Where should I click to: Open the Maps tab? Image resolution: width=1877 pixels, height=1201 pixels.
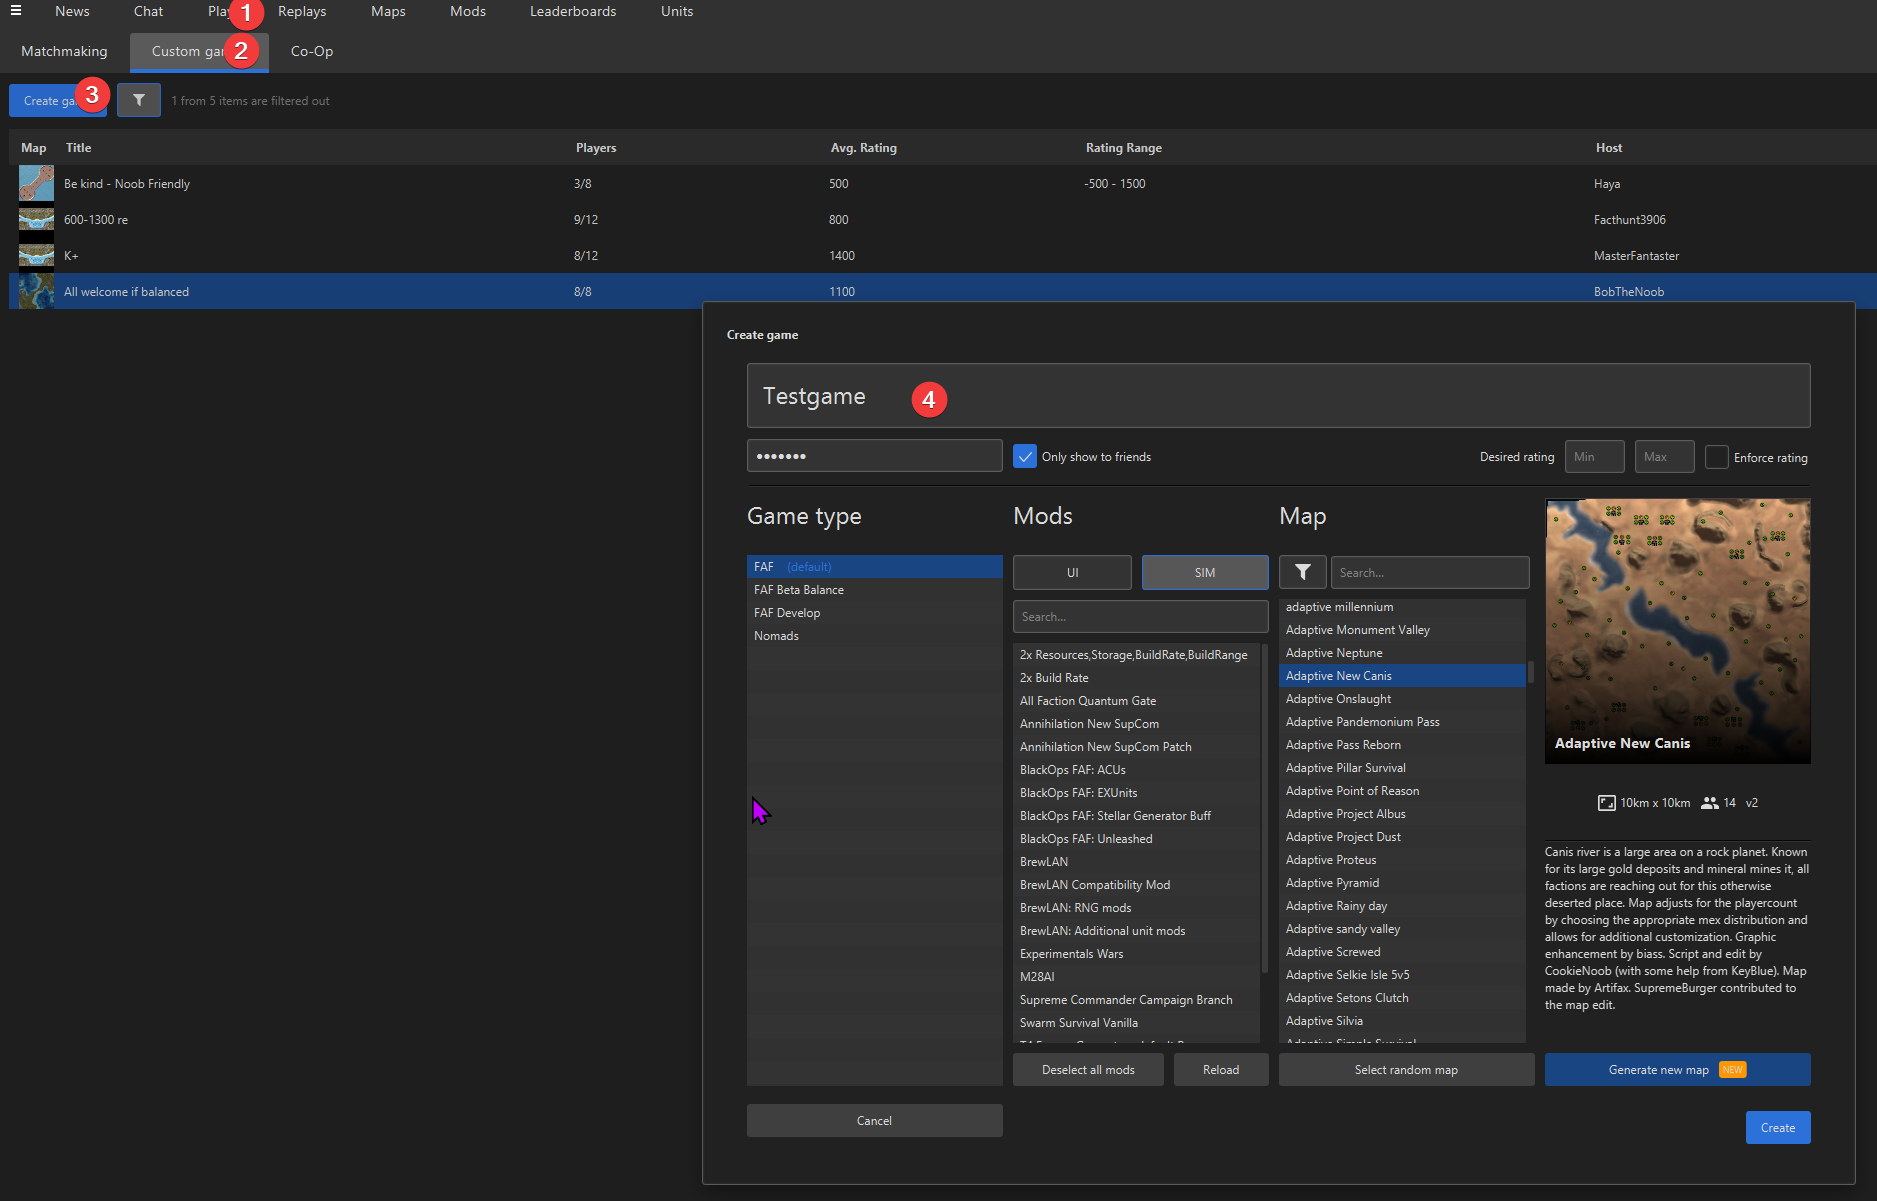(x=388, y=11)
